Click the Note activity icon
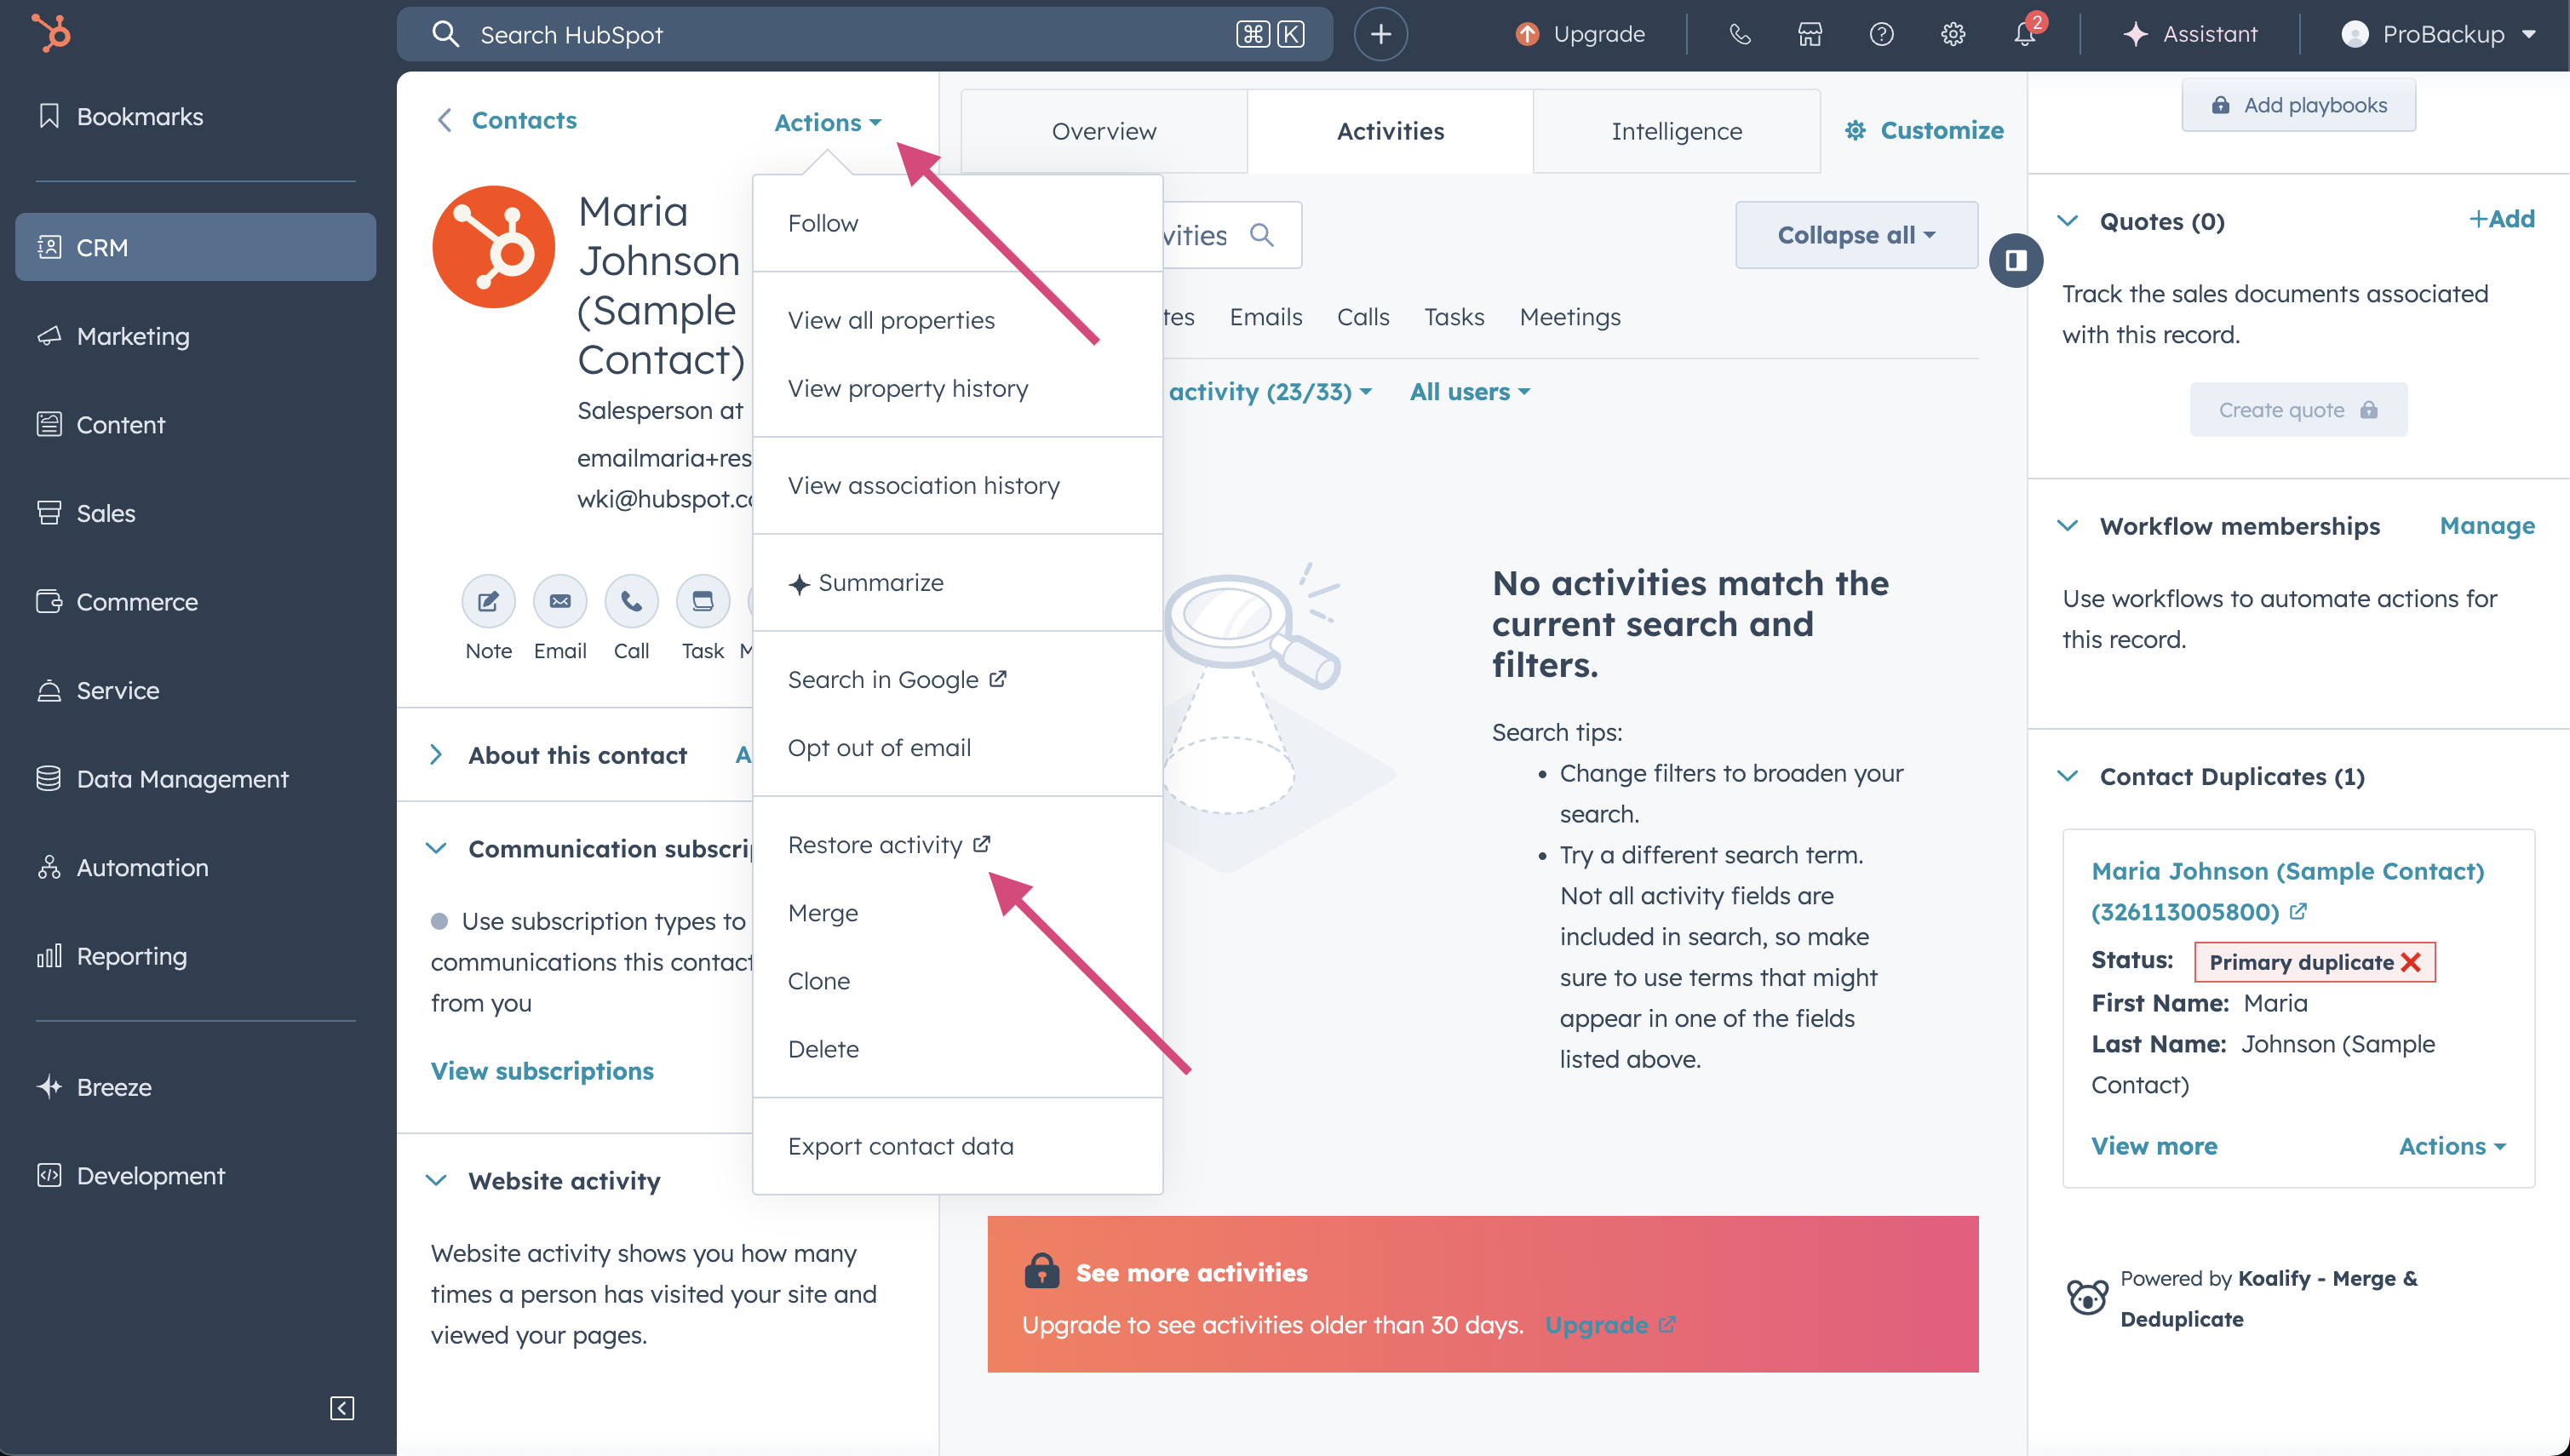This screenshot has height=1456, width=2570. click(488, 601)
